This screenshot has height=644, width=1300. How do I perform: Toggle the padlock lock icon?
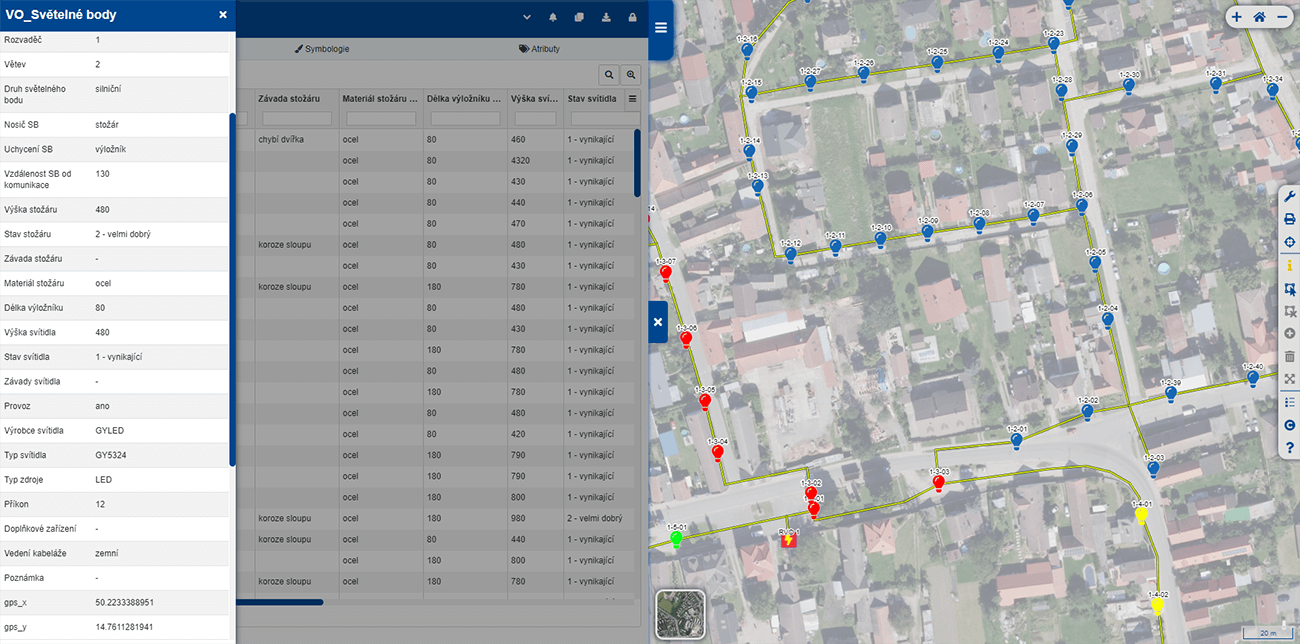(x=632, y=18)
